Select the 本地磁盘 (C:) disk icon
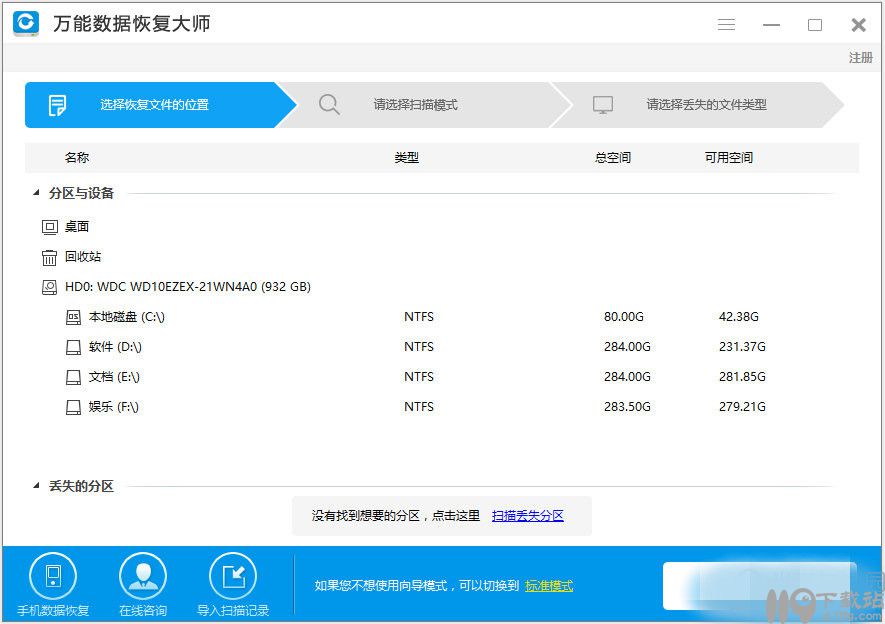Screen dimensions: 885x624 tap(73, 316)
